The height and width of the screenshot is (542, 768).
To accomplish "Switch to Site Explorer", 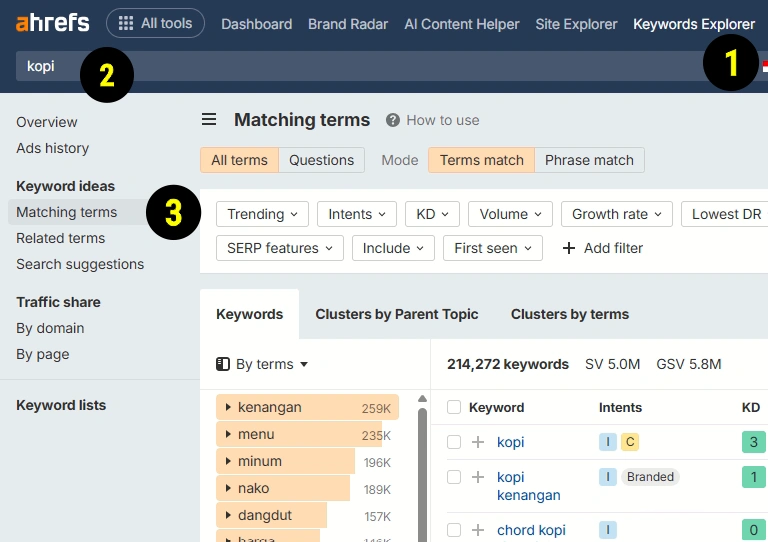I will tap(576, 24).
